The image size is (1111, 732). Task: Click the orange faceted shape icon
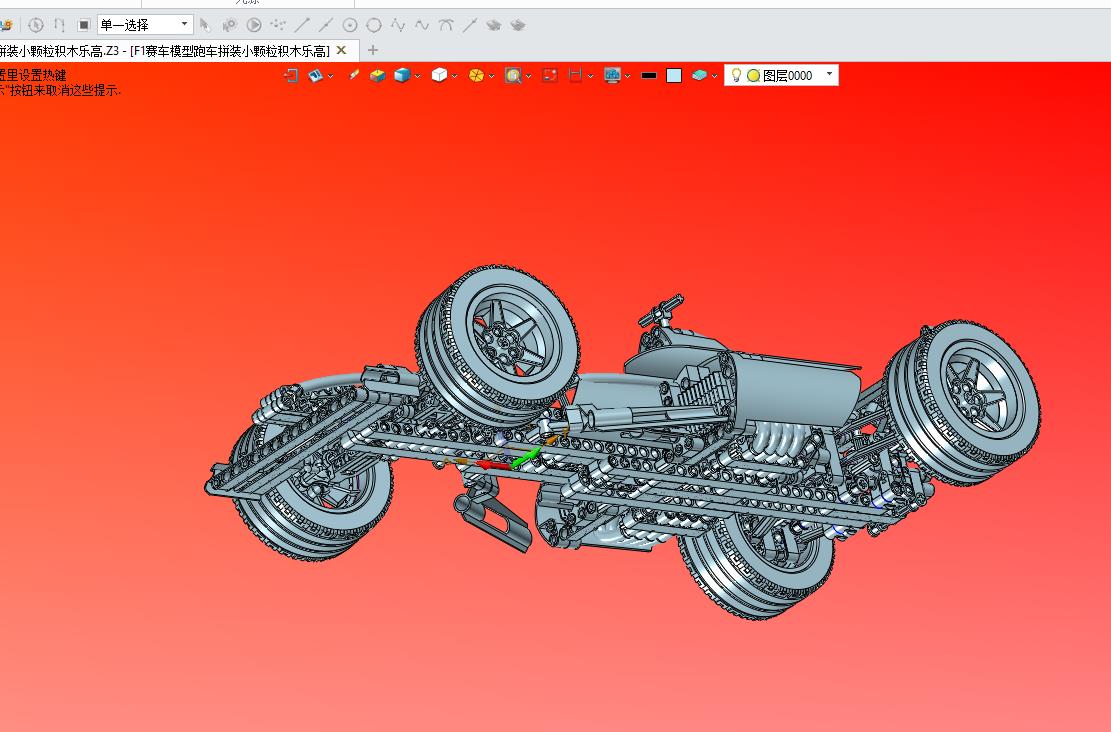(476, 75)
